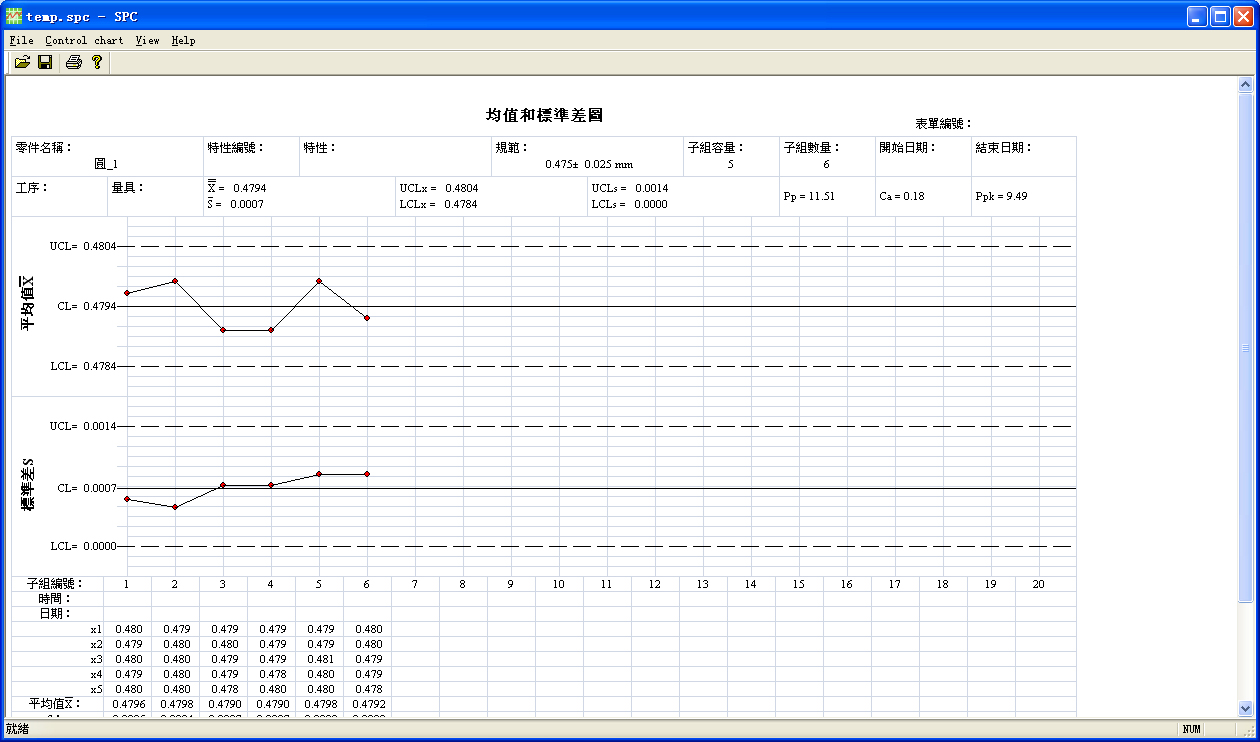
Task: Click the vertical scrollbar down arrow
Action: (x=1245, y=708)
